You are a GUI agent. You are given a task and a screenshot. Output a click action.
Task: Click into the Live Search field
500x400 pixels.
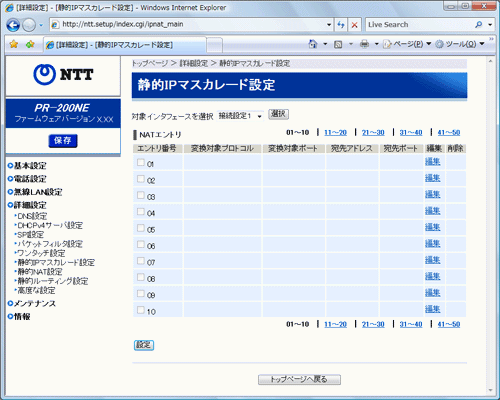tap(419, 25)
